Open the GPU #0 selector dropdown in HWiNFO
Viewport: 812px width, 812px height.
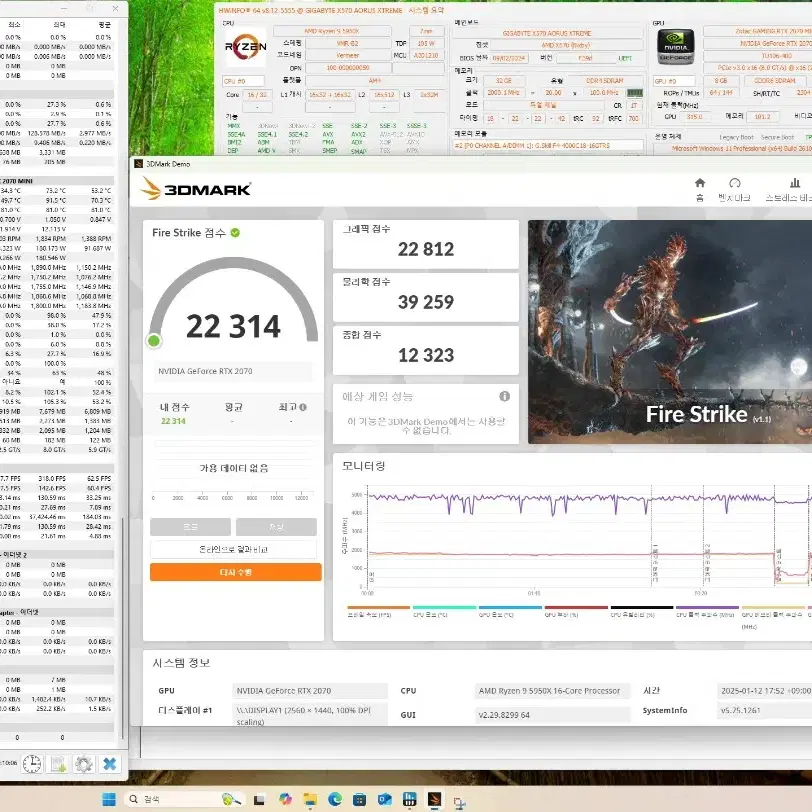674,81
